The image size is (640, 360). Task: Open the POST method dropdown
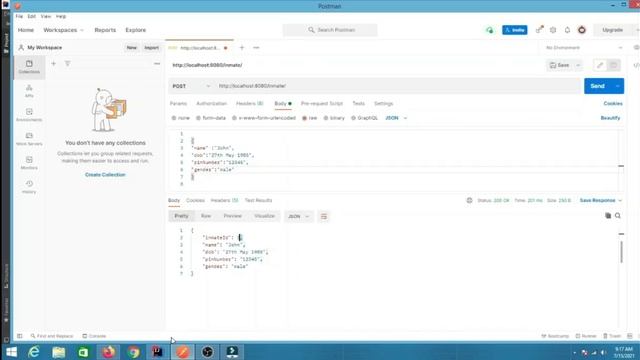(191, 86)
